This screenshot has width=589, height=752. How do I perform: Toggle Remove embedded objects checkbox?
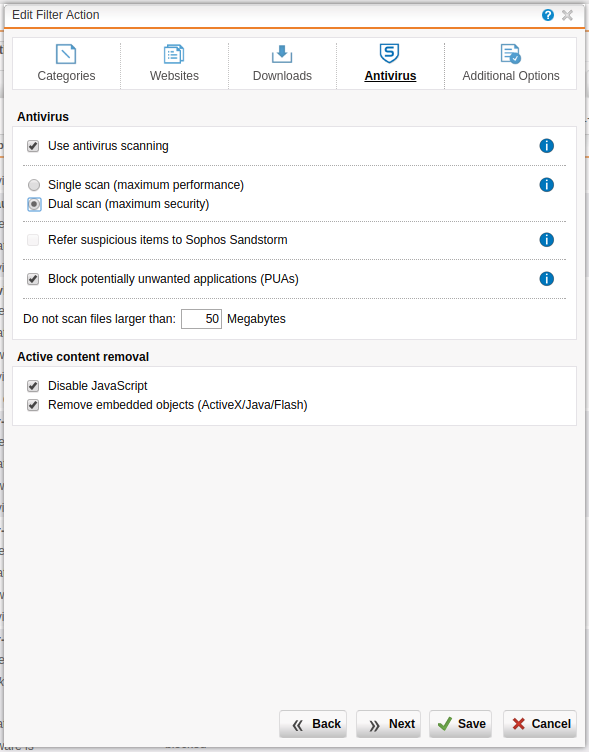click(33, 405)
